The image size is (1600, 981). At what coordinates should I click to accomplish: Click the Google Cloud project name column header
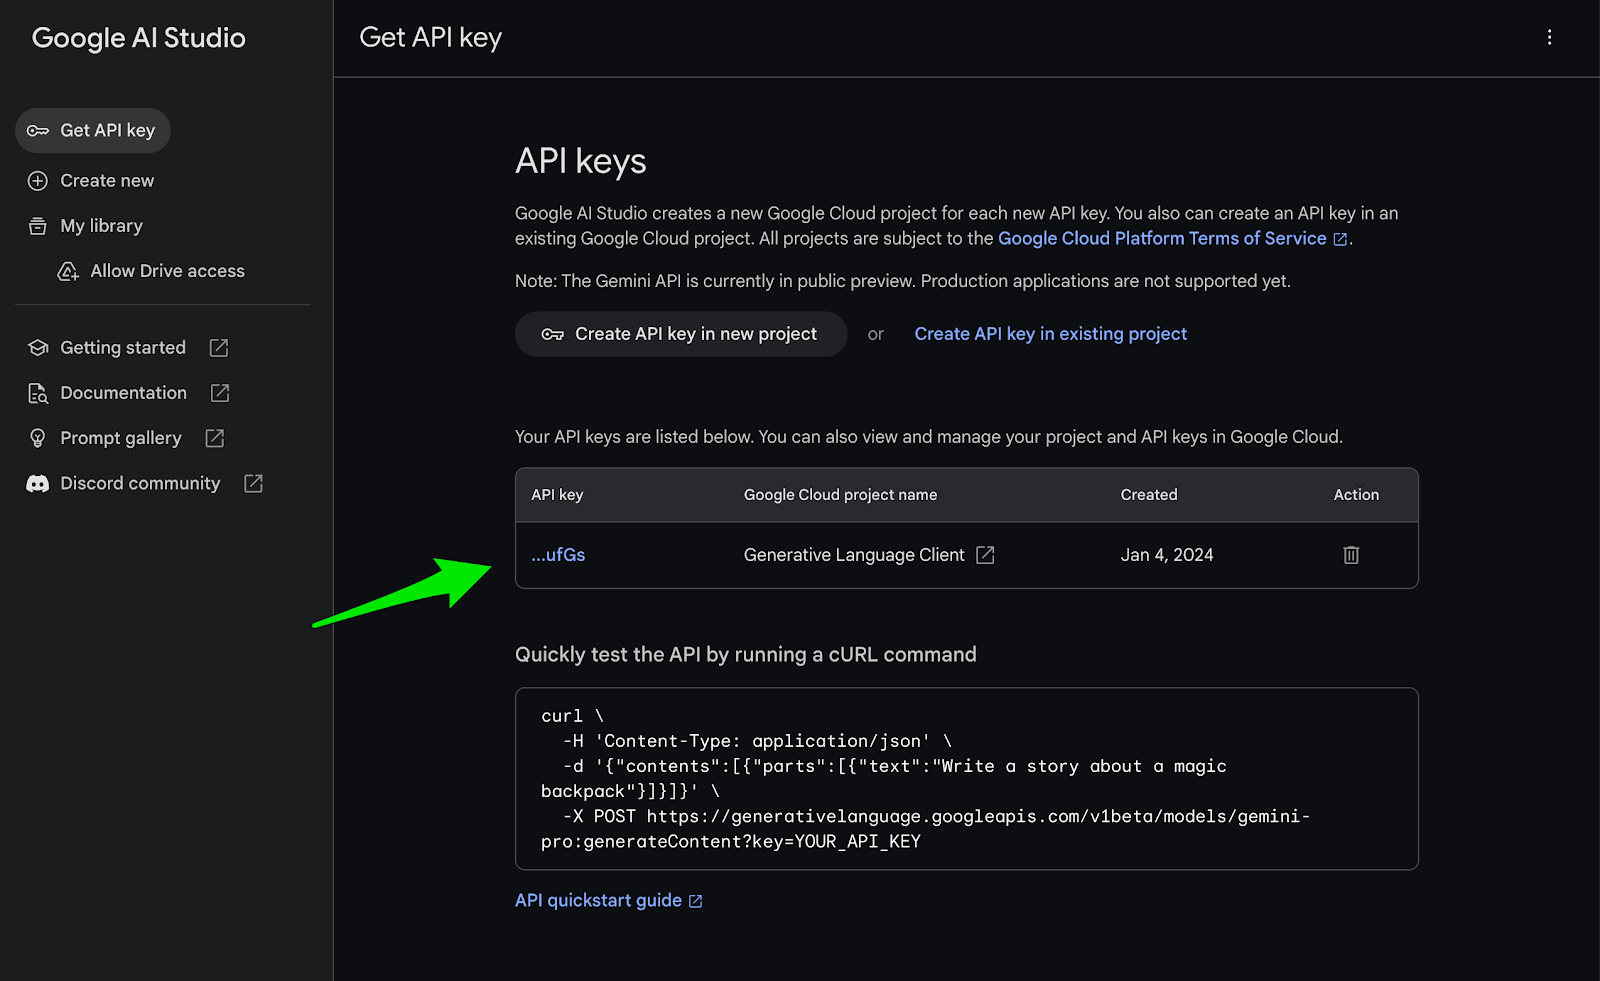tap(840, 495)
